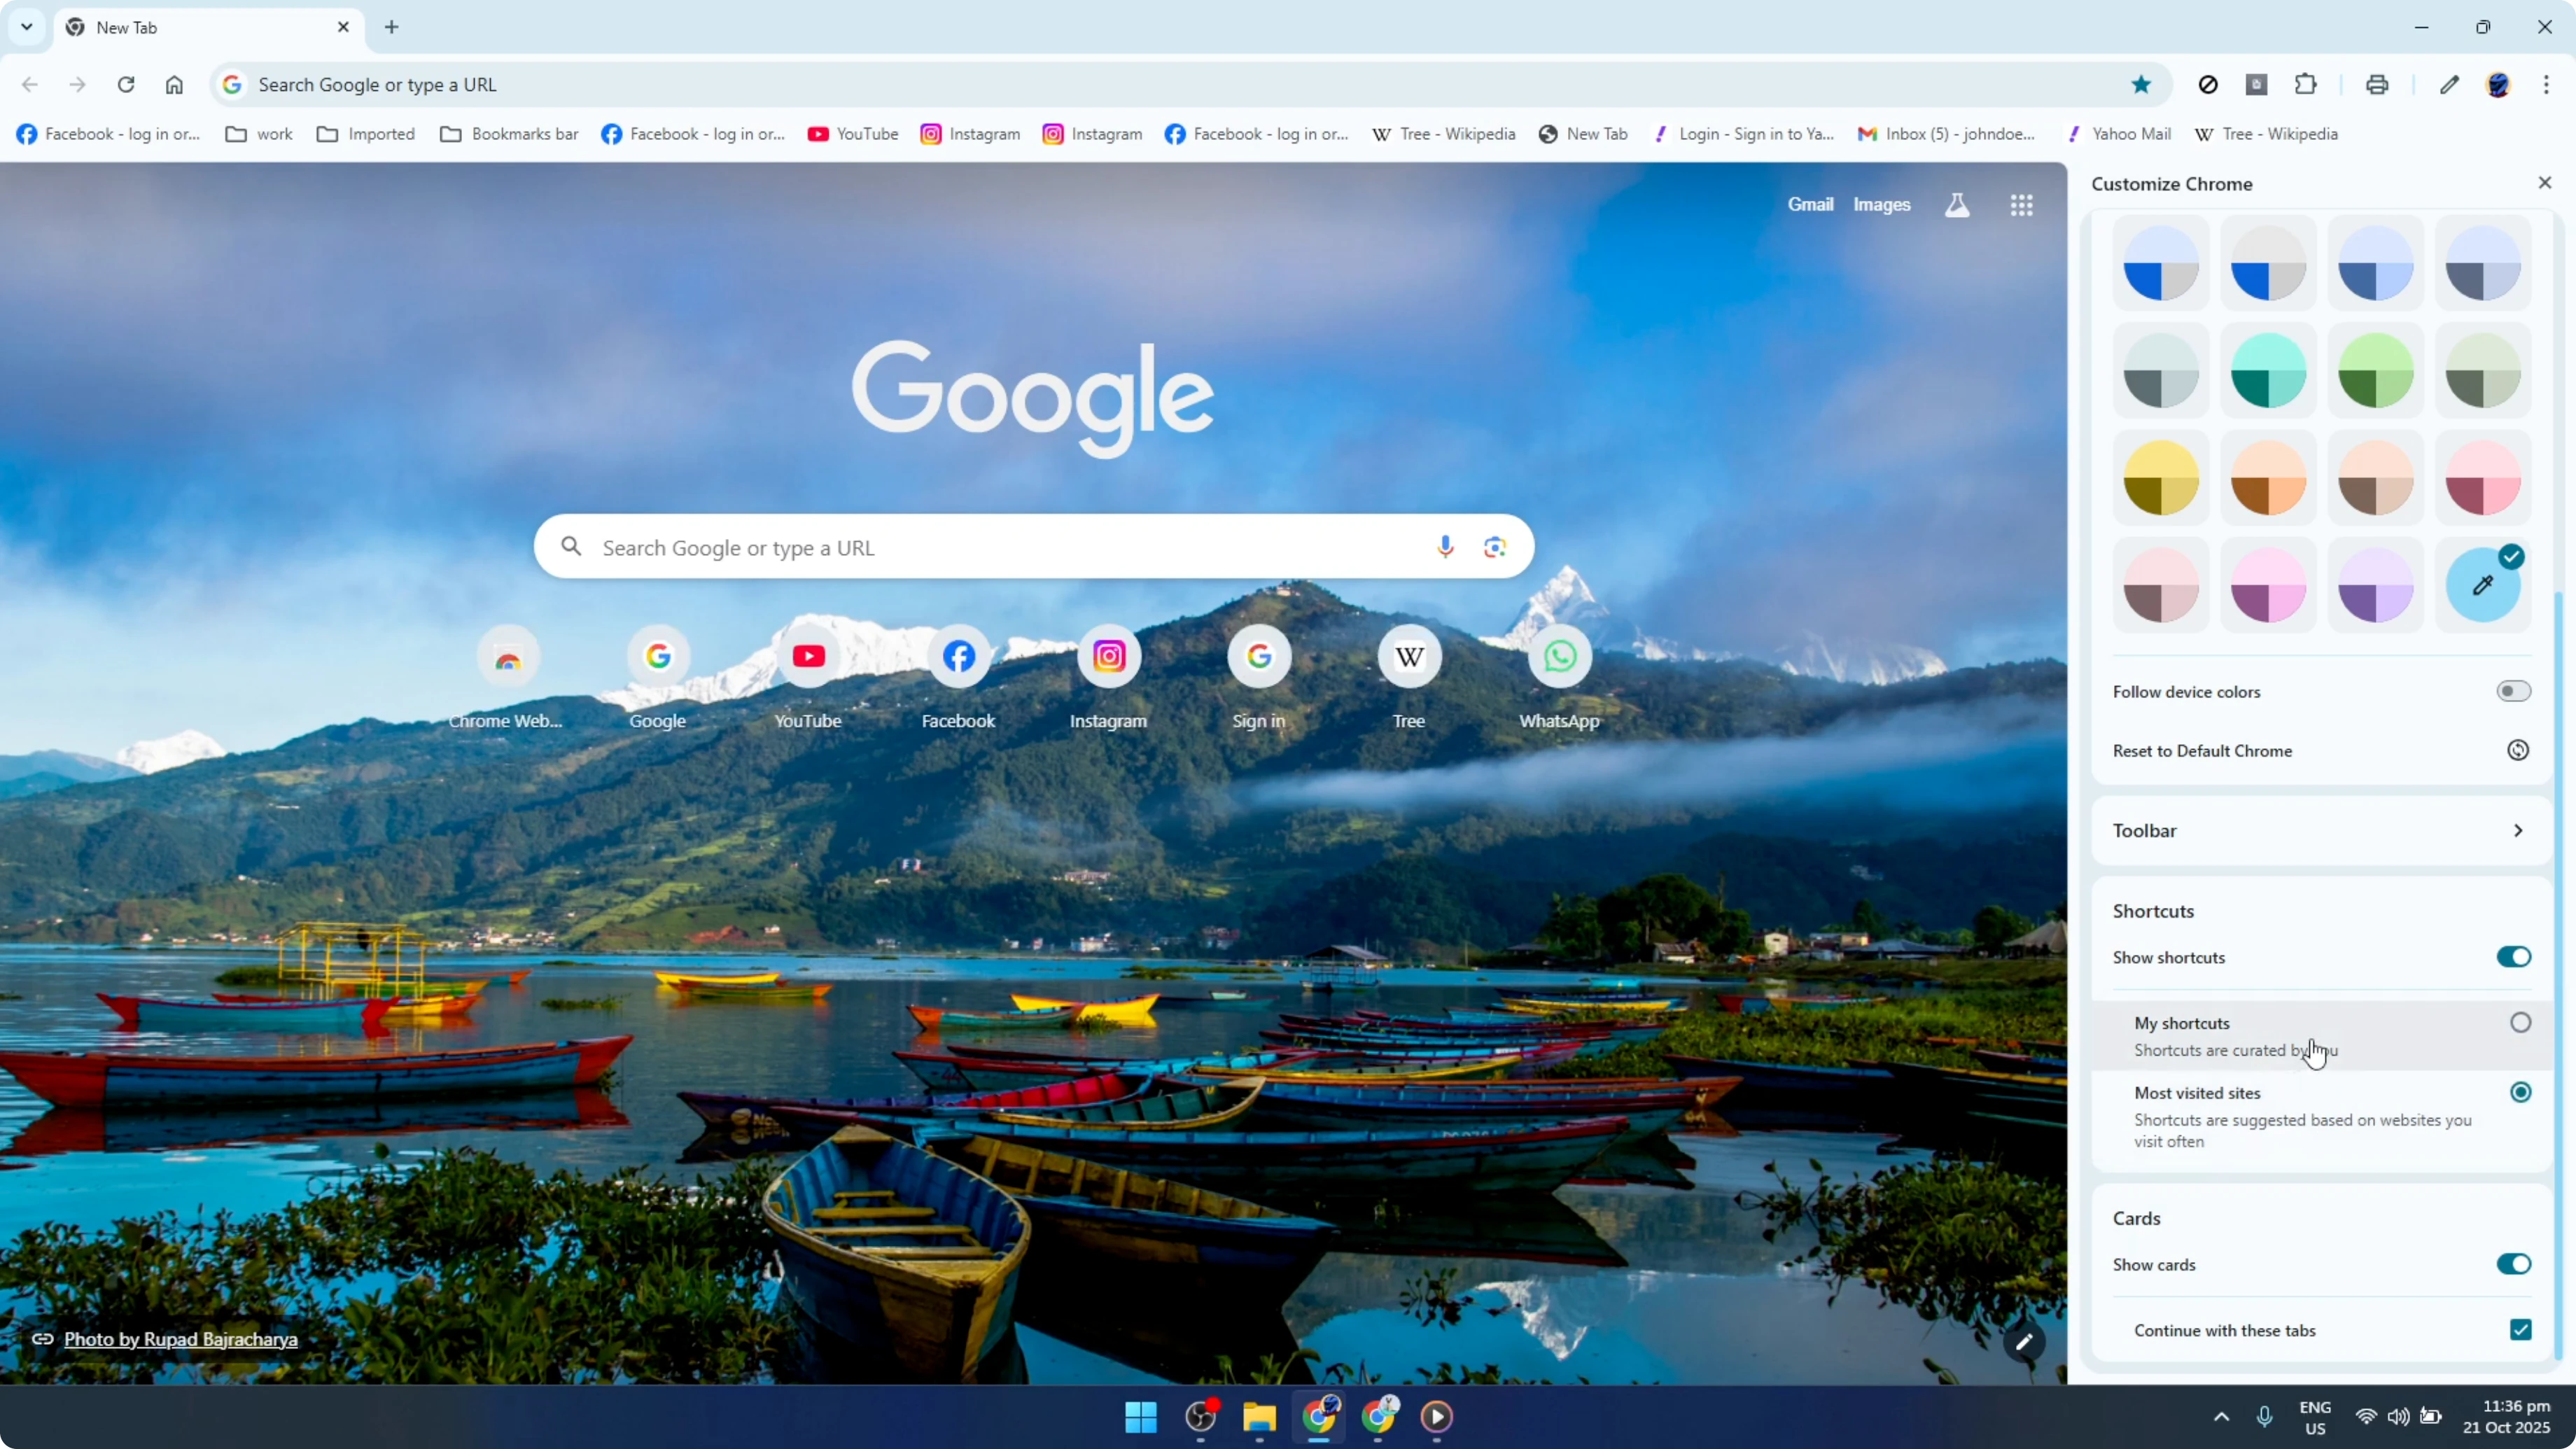
Task: Open the work bookmarks folder
Action: (259, 134)
